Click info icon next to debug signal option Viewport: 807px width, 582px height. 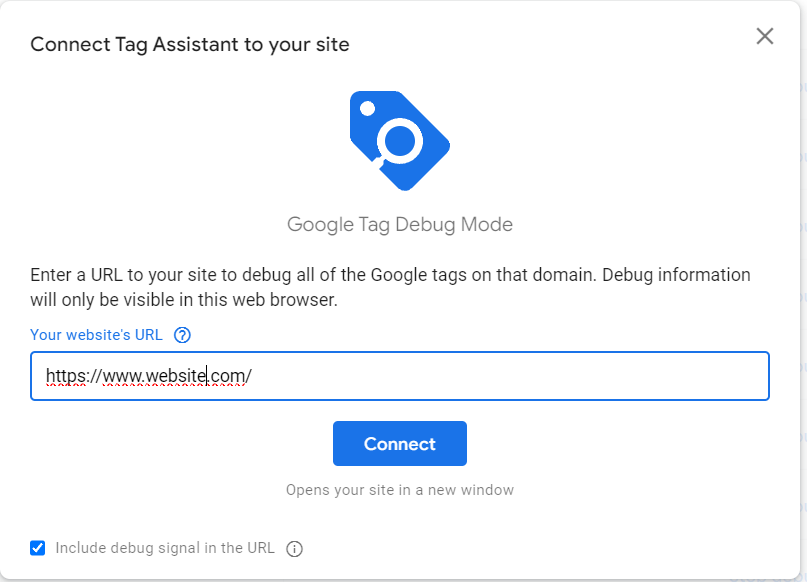pos(294,549)
